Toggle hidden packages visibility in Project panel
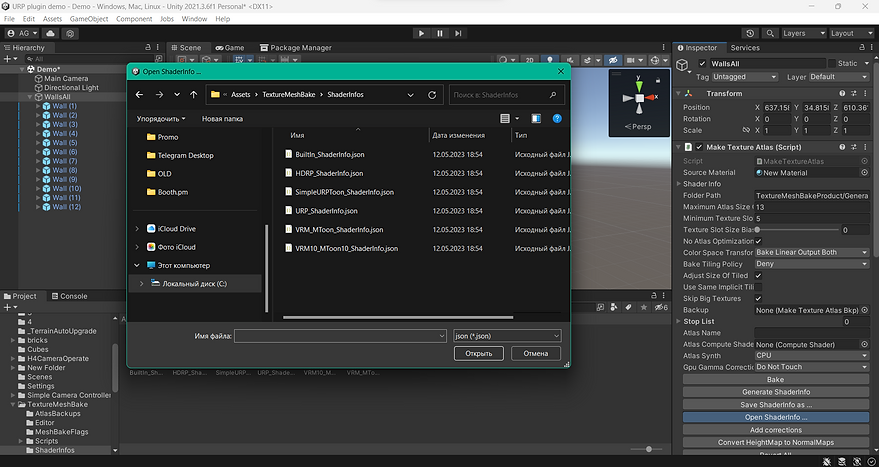 point(661,307)
